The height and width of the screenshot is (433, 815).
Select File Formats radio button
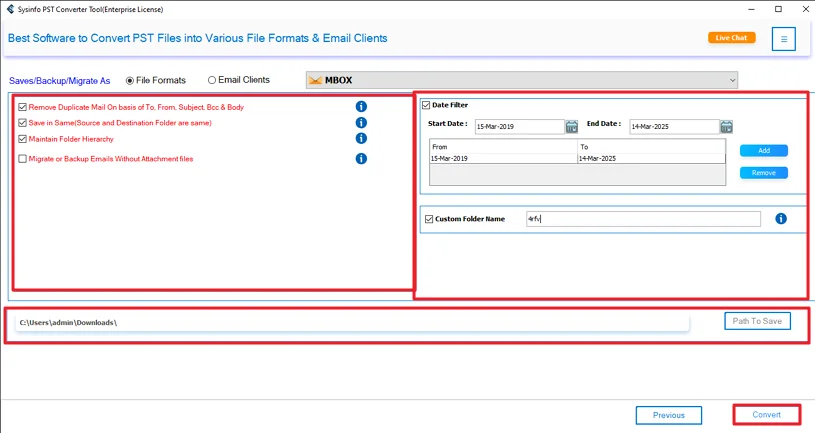tap(130, 81)
